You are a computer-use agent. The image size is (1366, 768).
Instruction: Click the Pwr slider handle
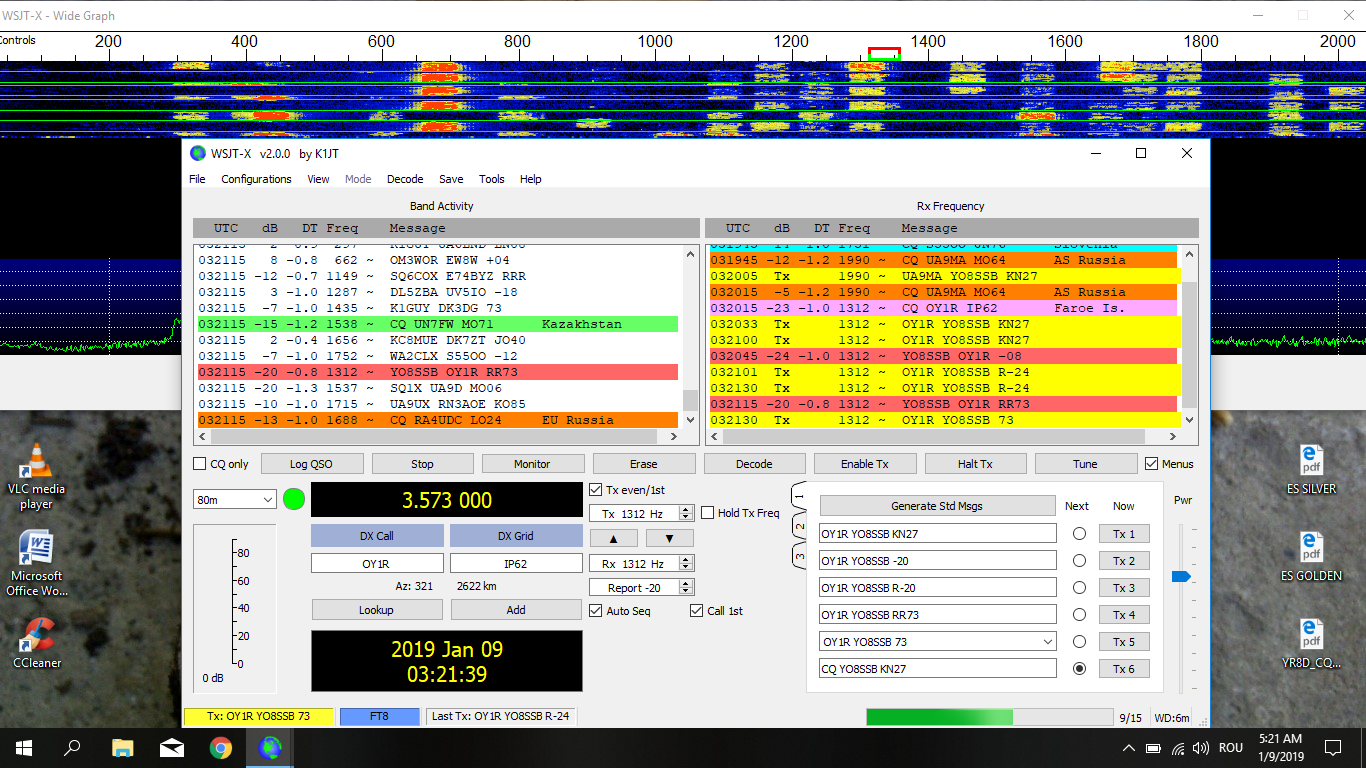(1181, 577)
